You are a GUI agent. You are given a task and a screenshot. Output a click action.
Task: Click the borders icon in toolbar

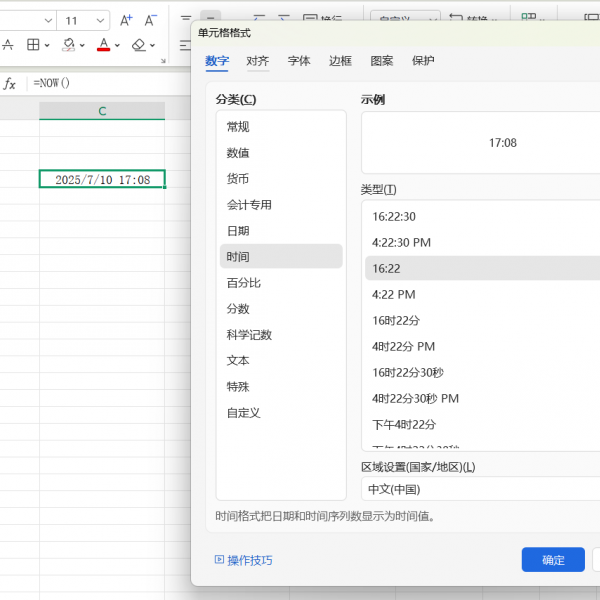pos(33,45)
